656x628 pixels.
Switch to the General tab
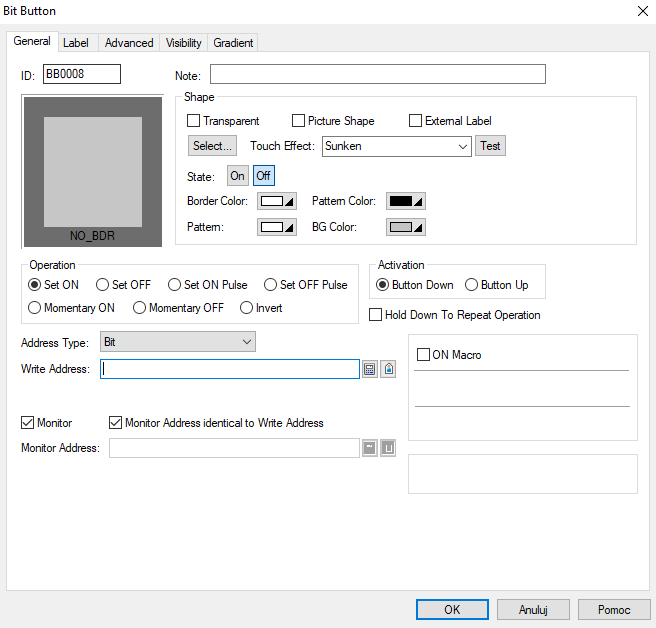coord(32,41)
